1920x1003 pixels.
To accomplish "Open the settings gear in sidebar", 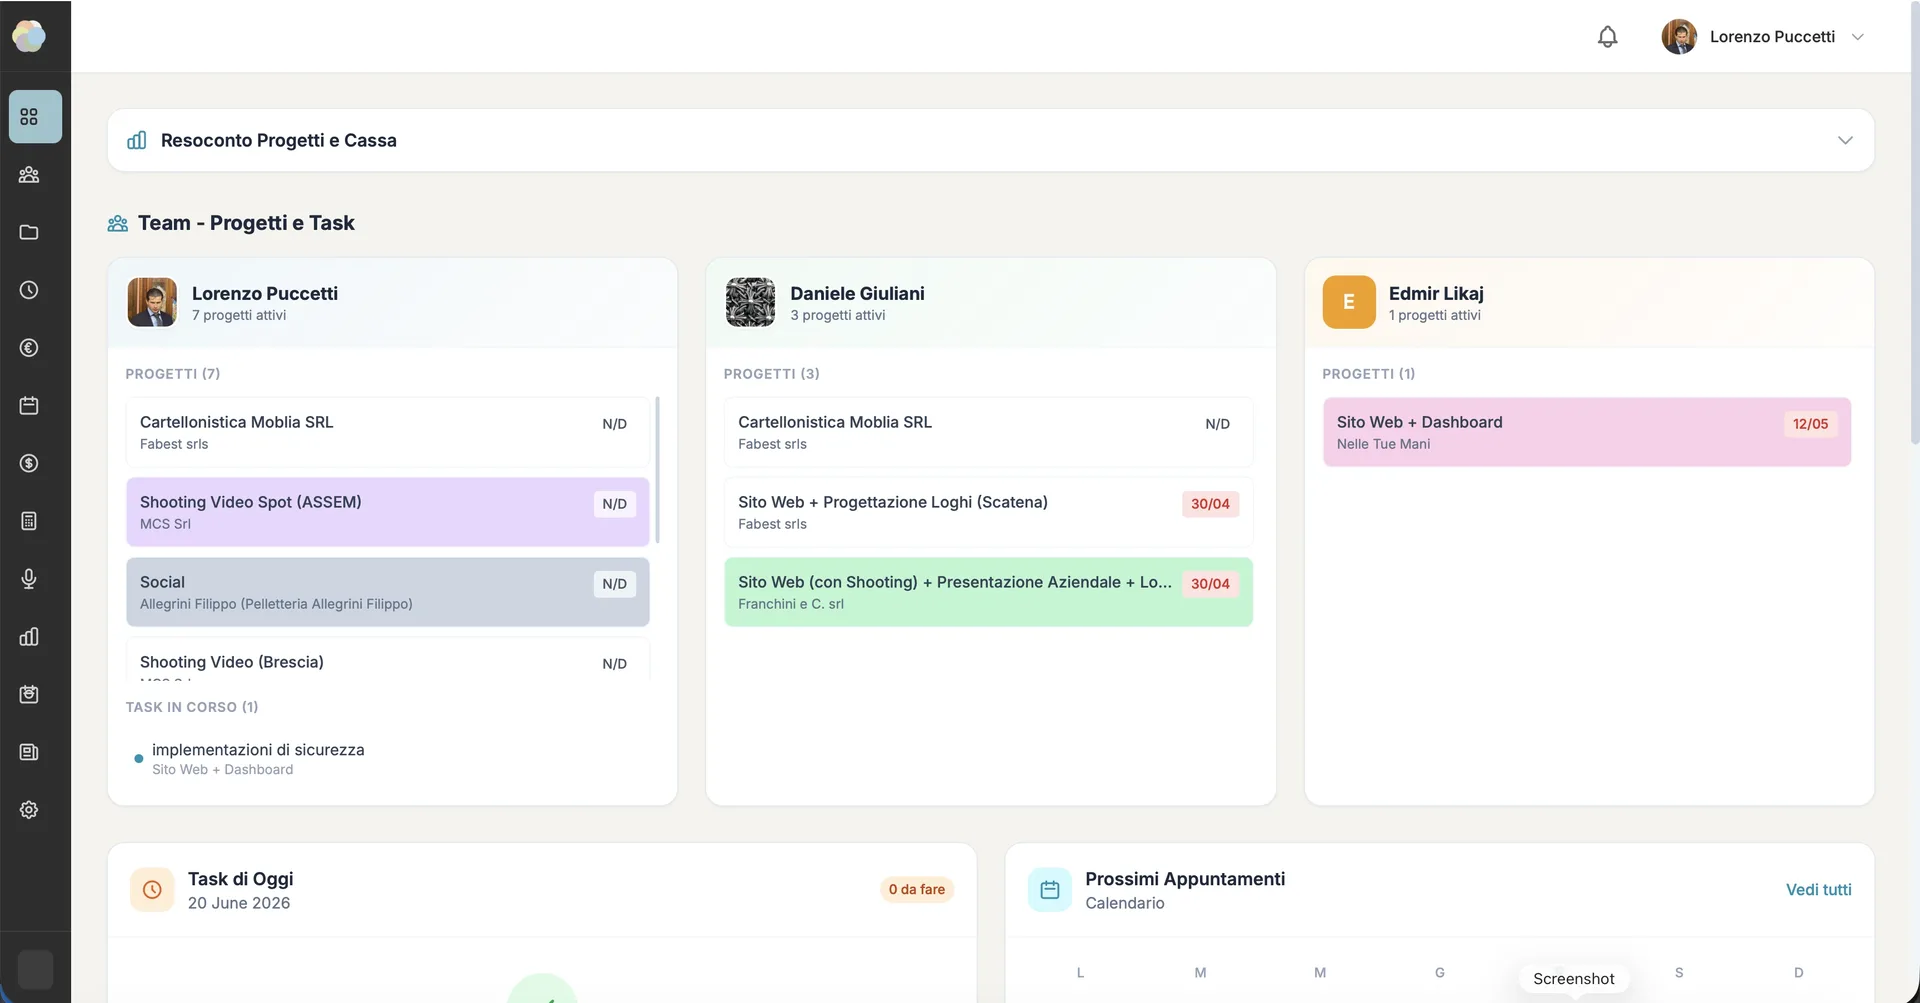I will pyautogui.click(x=29, y=810).
